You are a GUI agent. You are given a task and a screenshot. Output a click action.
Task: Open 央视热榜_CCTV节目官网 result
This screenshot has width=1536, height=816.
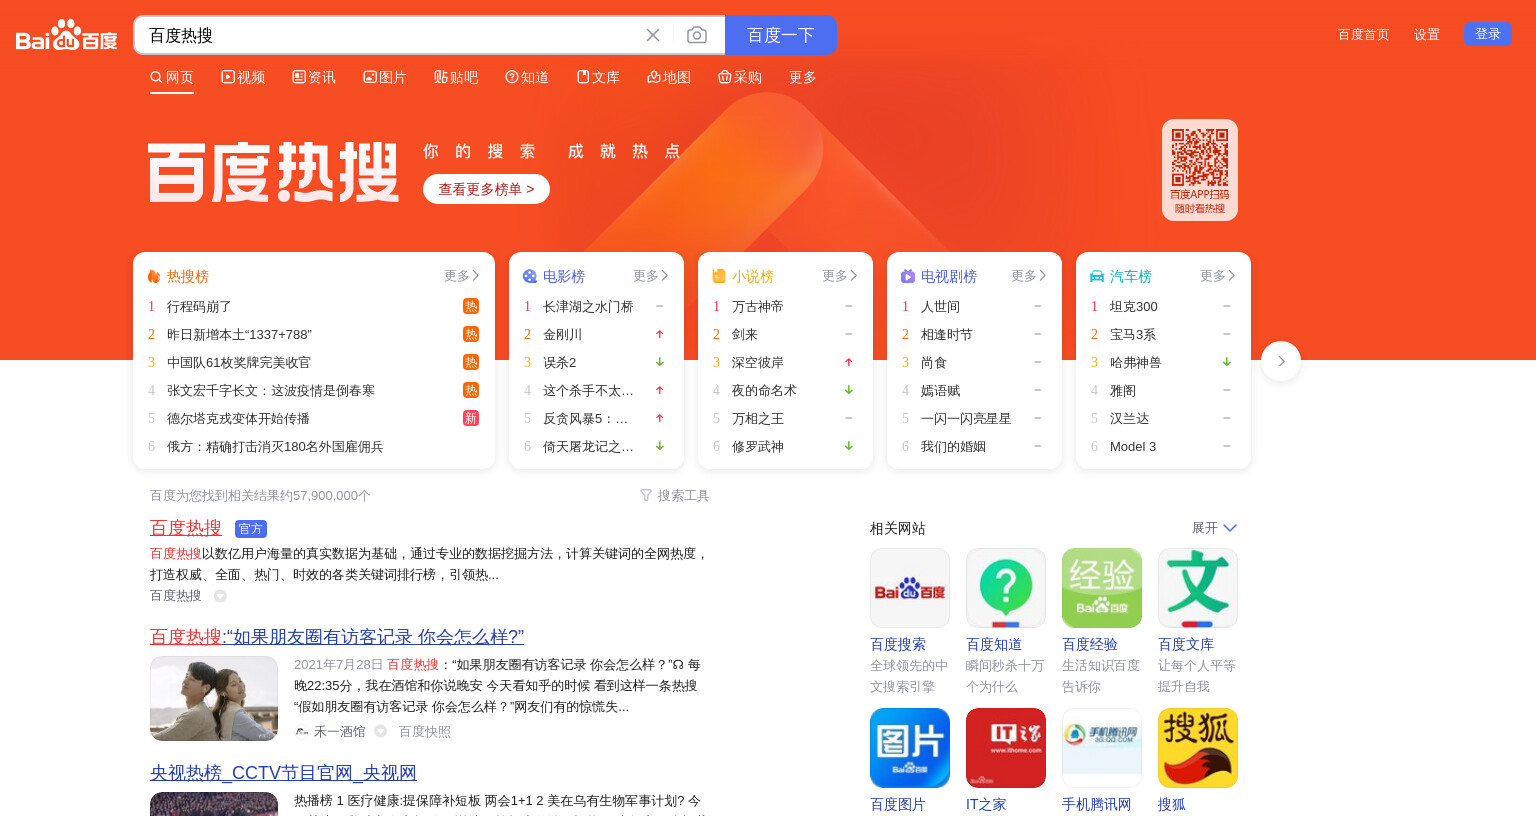click(x=283, y=773)
